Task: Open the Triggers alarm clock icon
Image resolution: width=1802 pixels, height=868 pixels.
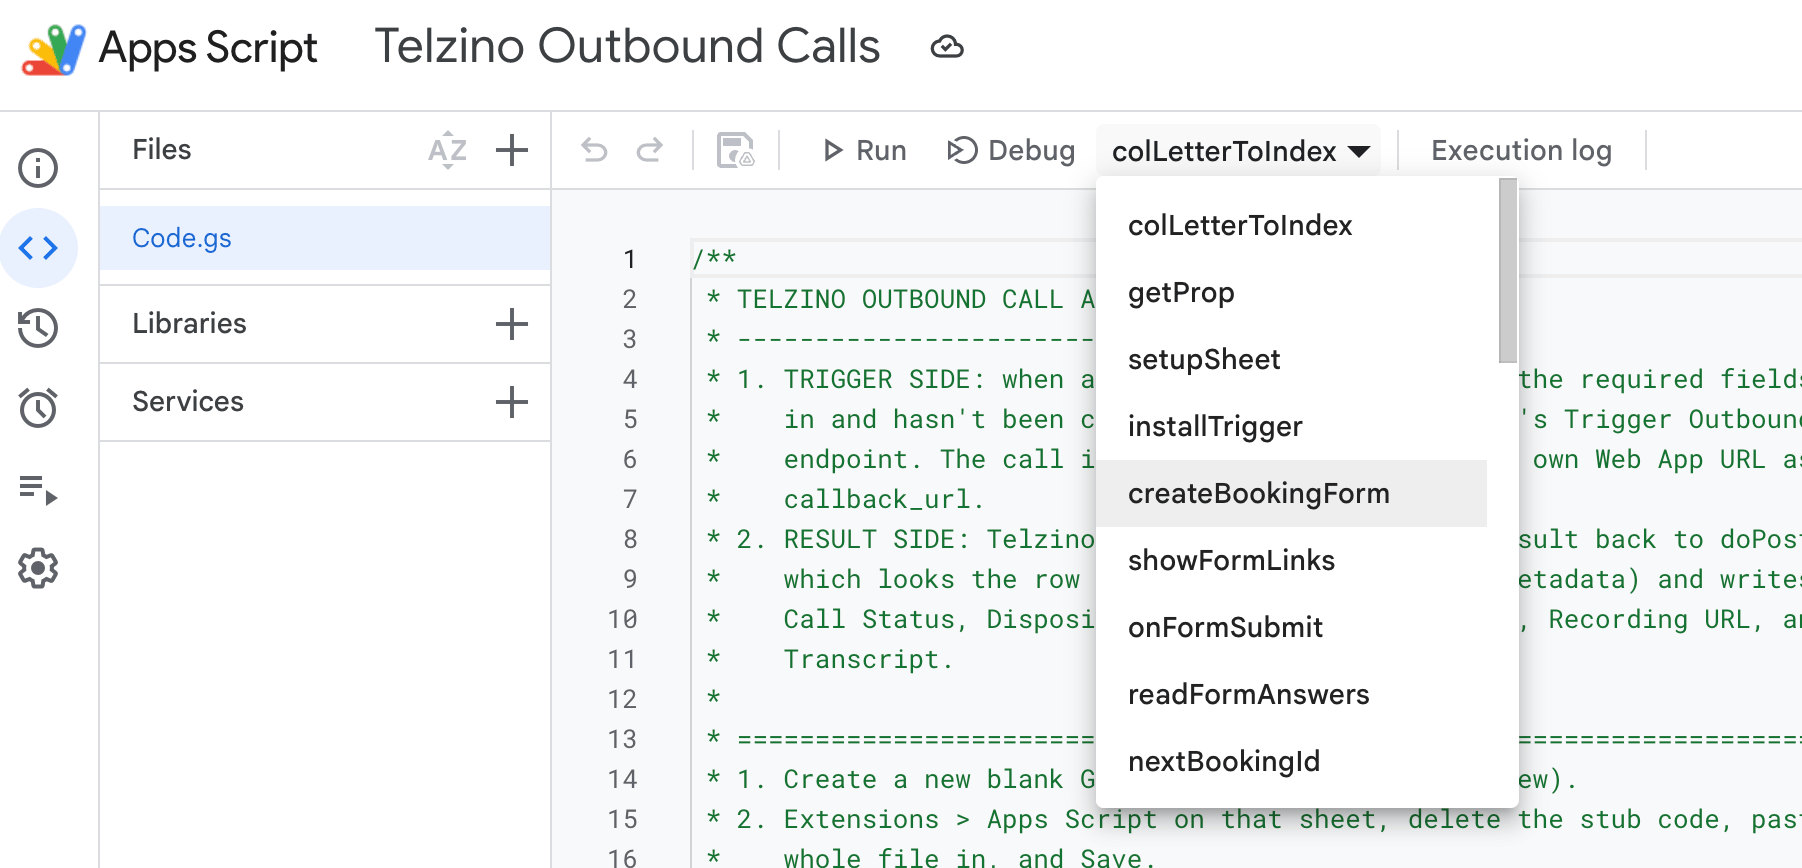Action: tap(38, 408)
